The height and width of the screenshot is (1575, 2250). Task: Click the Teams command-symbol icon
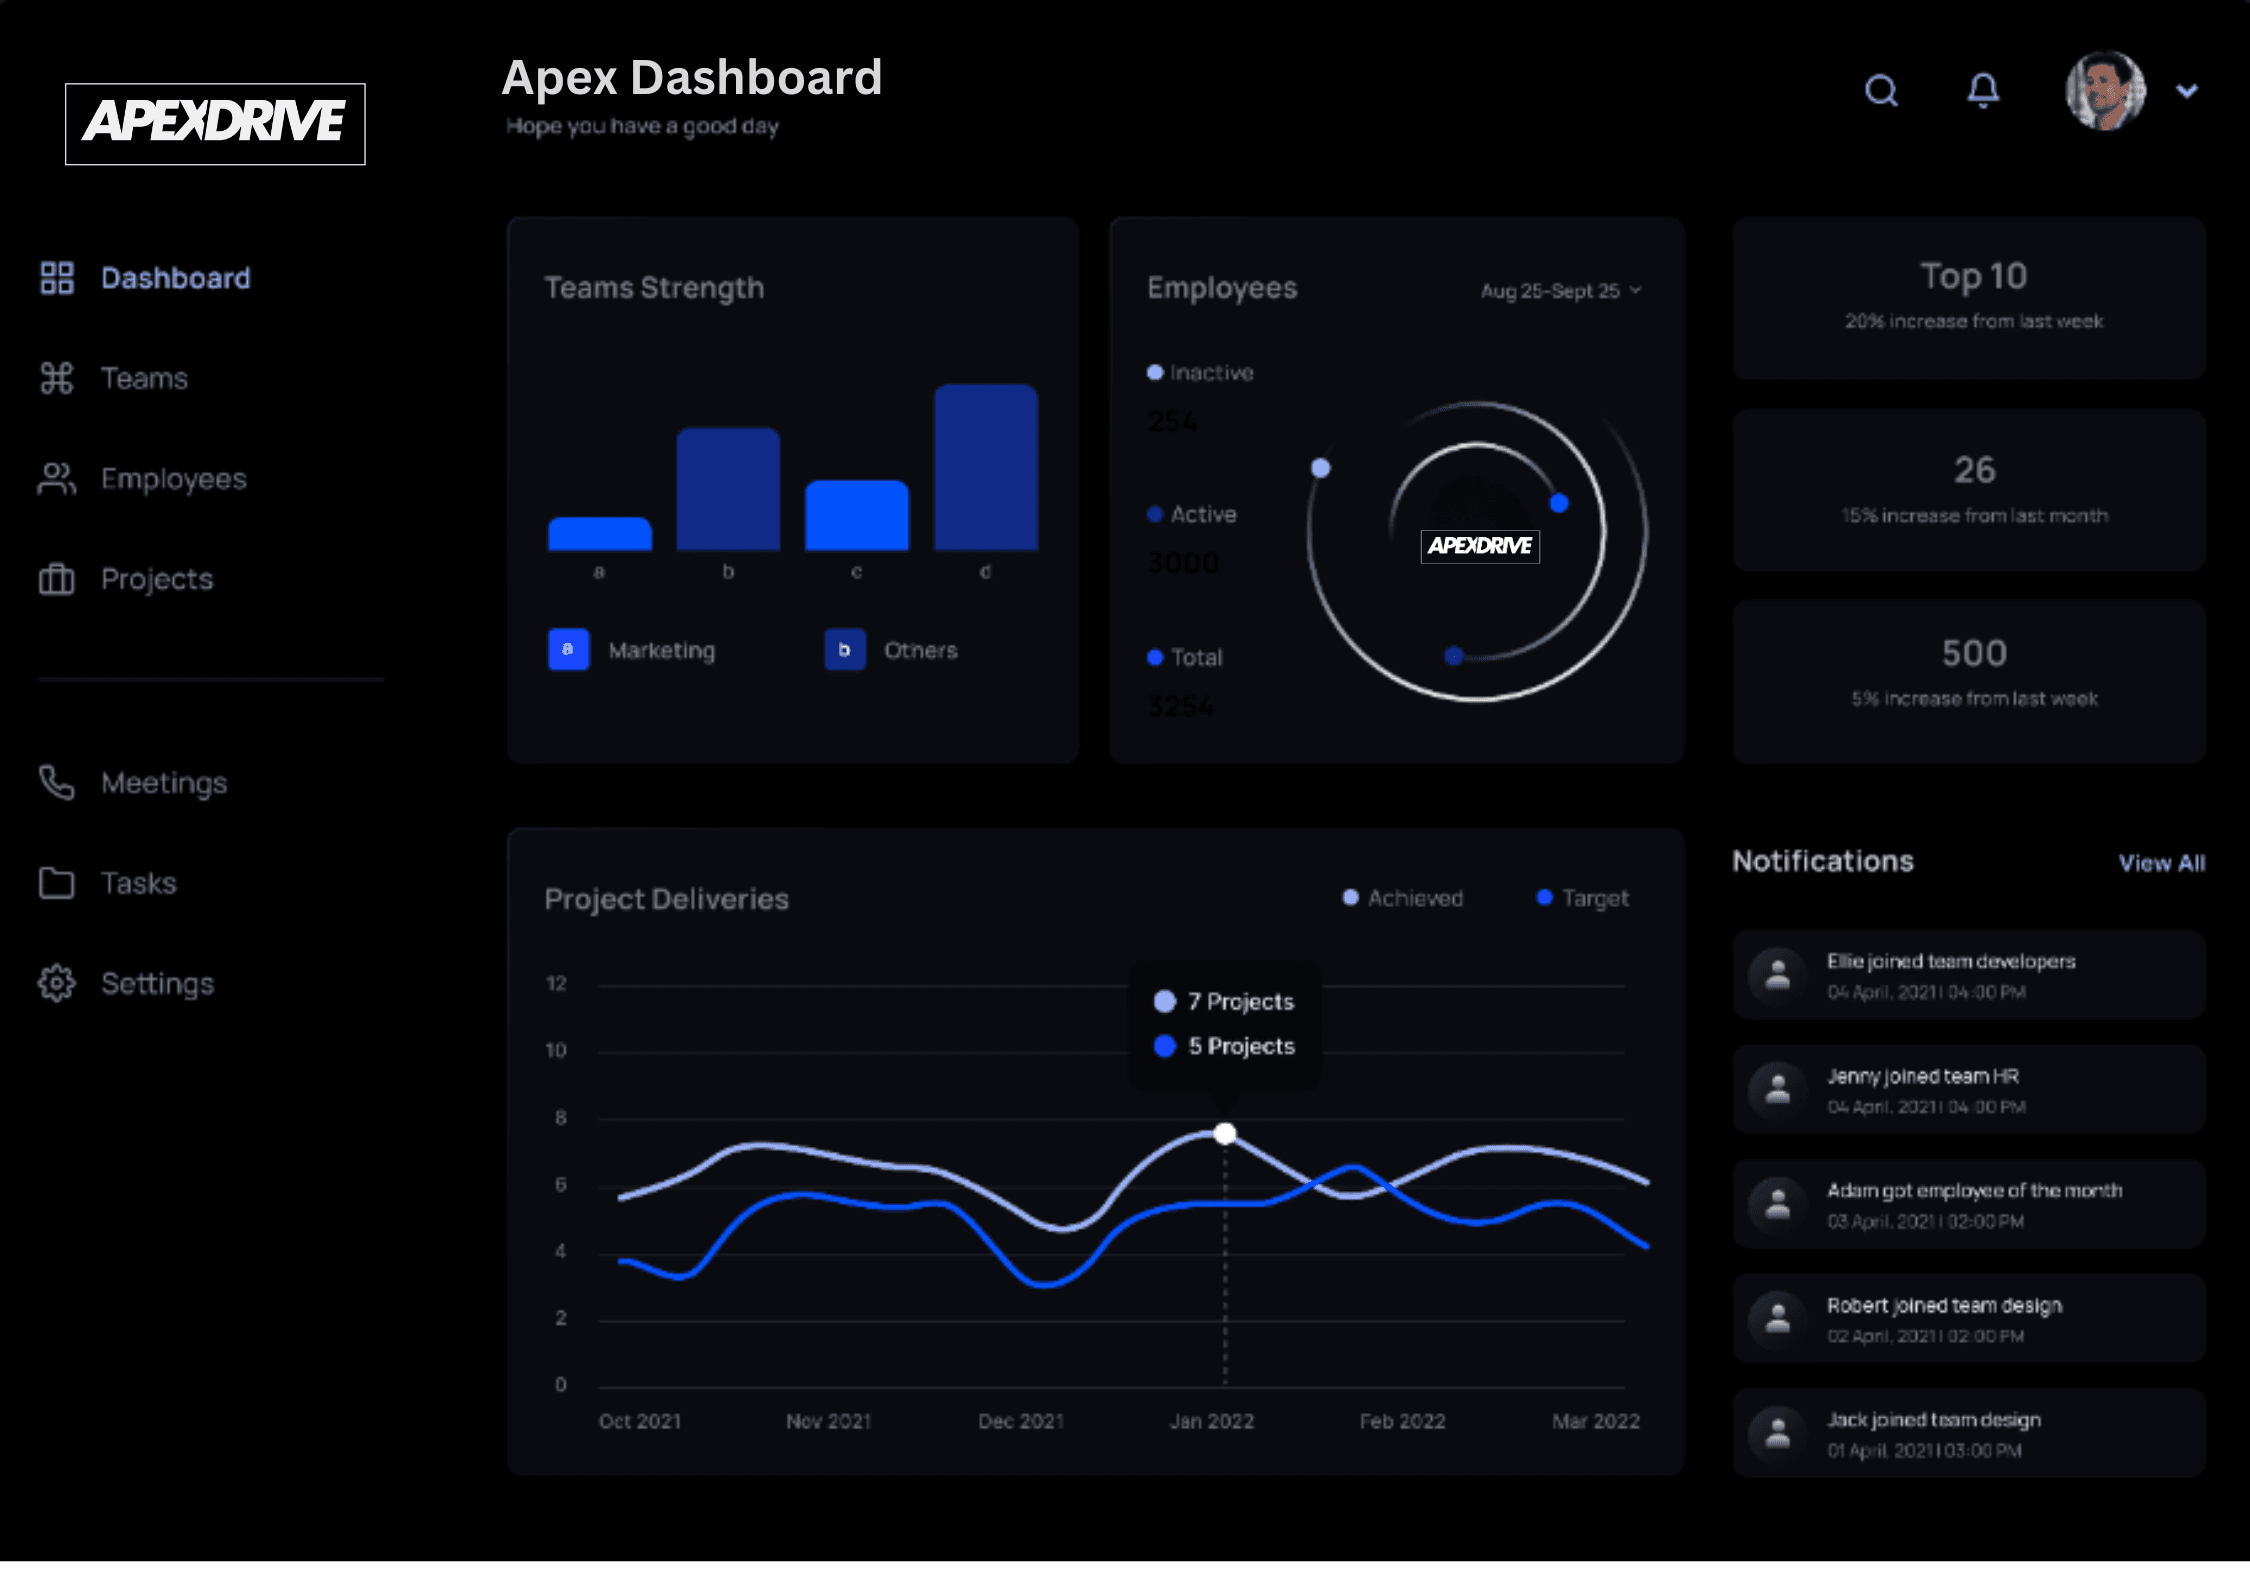pyautogui.click(x=57, y=378)
